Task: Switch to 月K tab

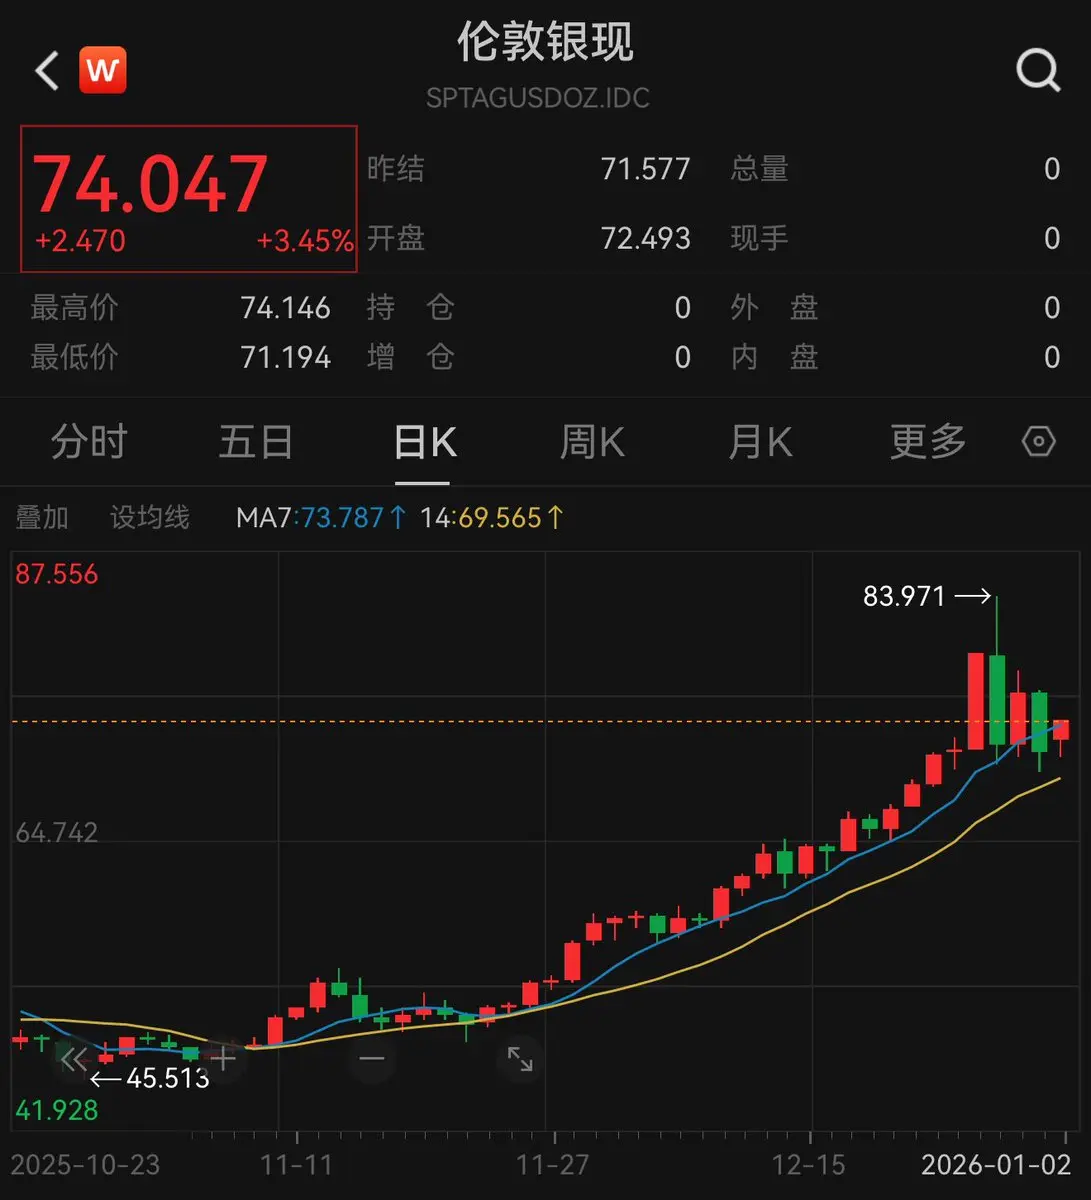Action: [x=760, y=441]
